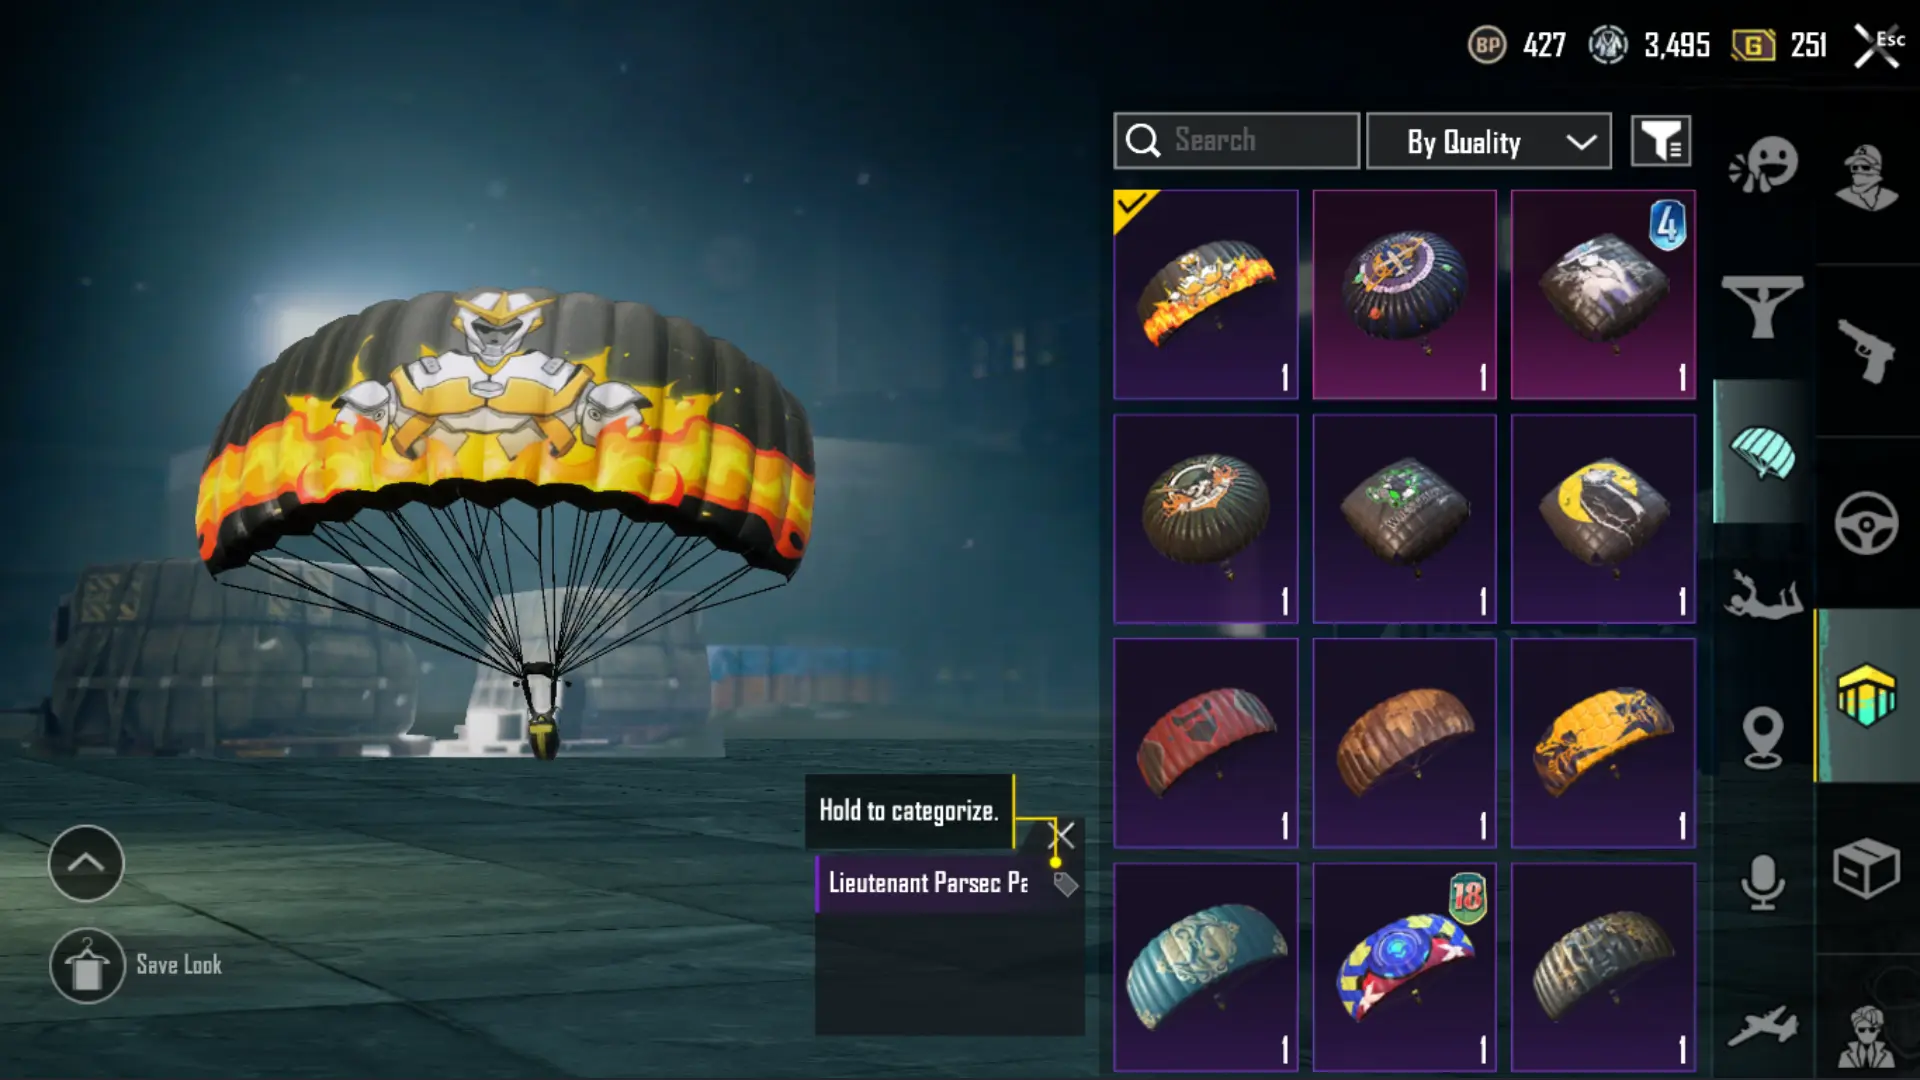The width and height of the screenshot is (1920, 1080).
Task: Open the airplane finish category icon
Action: [x=1762, y=1027]
